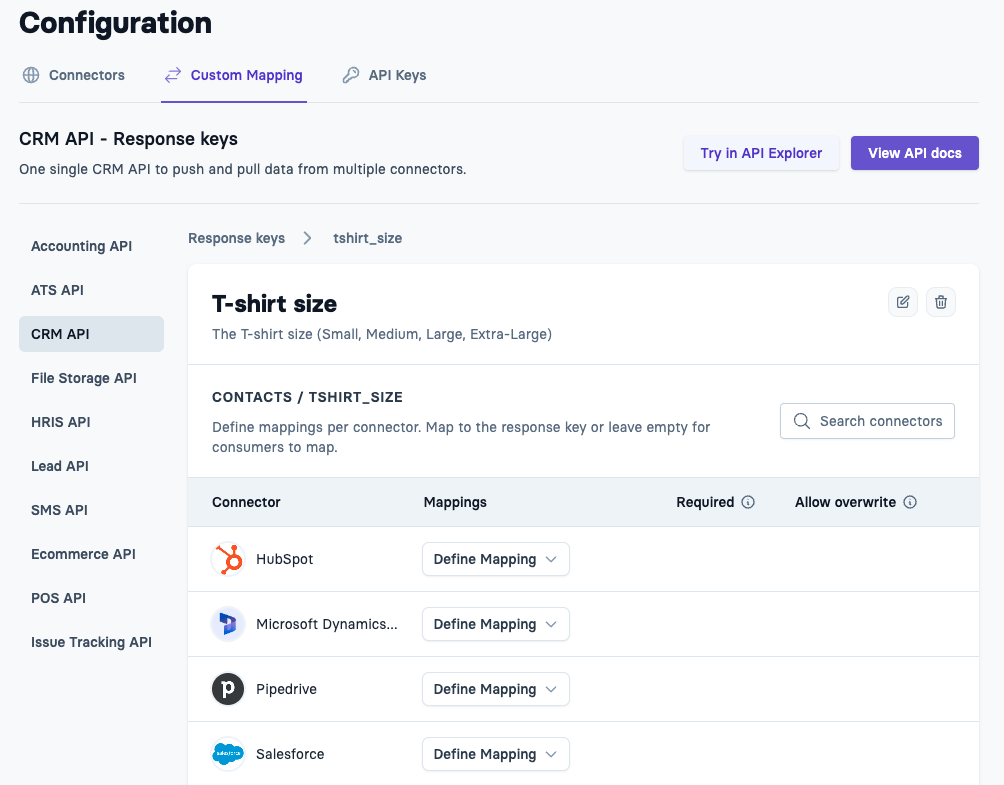Click the Salesforce connector name

point(290,754)
